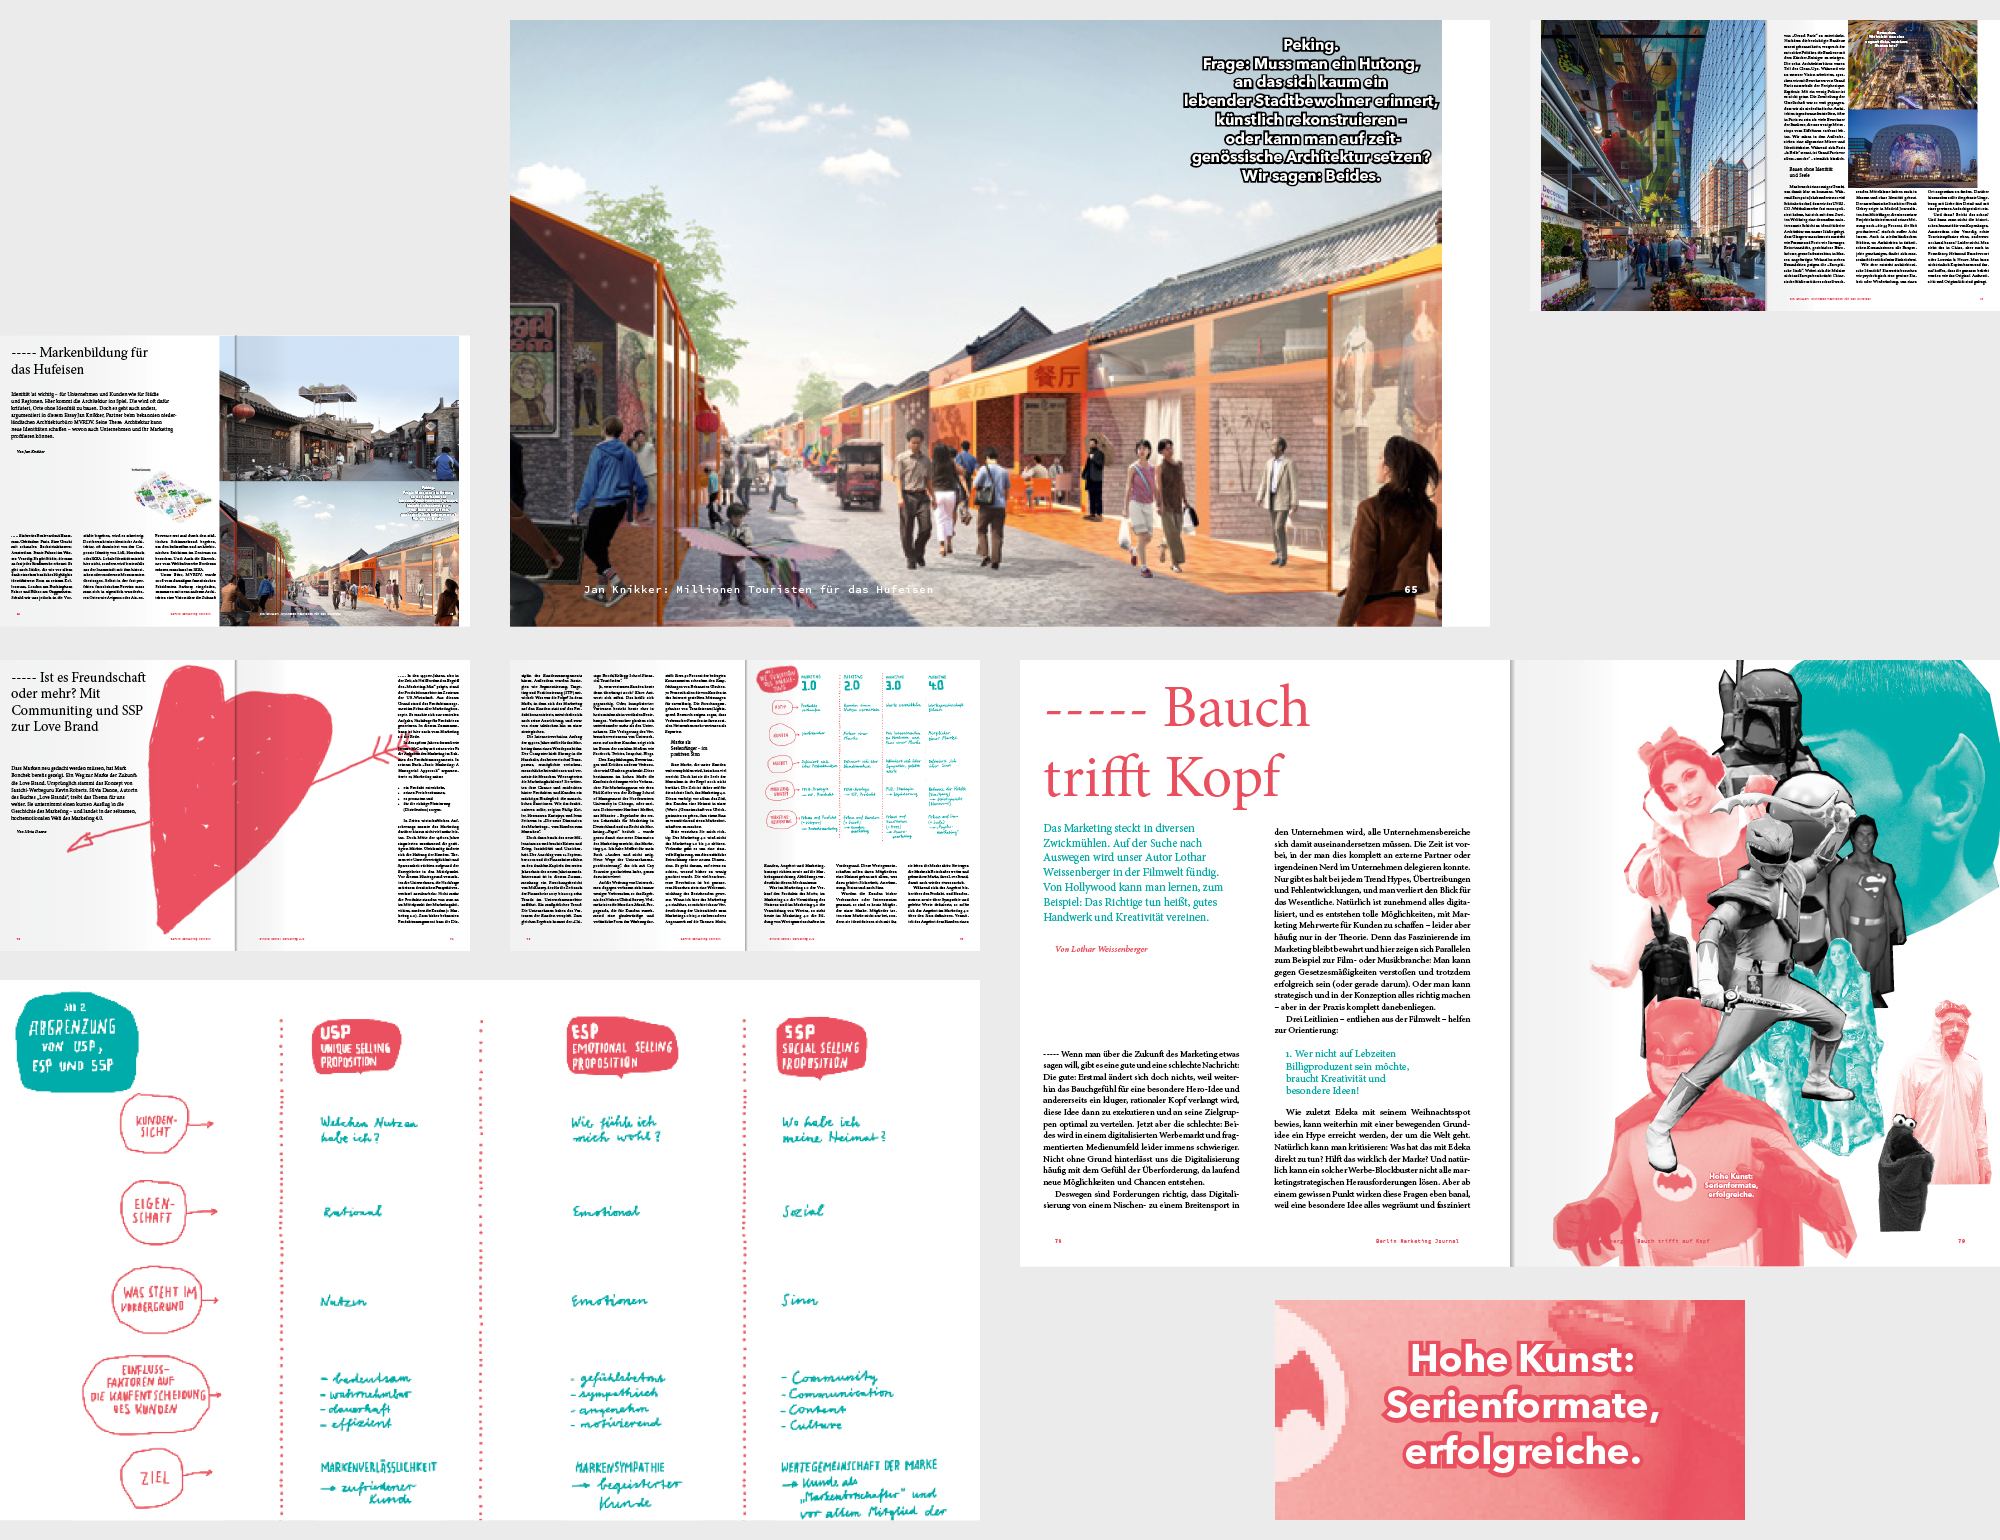The image size is (2000, 1540).
Task: Click handwritten 'Welchen Nutzen habe ich?'
Action: pyautogui.click(x=368, y=1129)
